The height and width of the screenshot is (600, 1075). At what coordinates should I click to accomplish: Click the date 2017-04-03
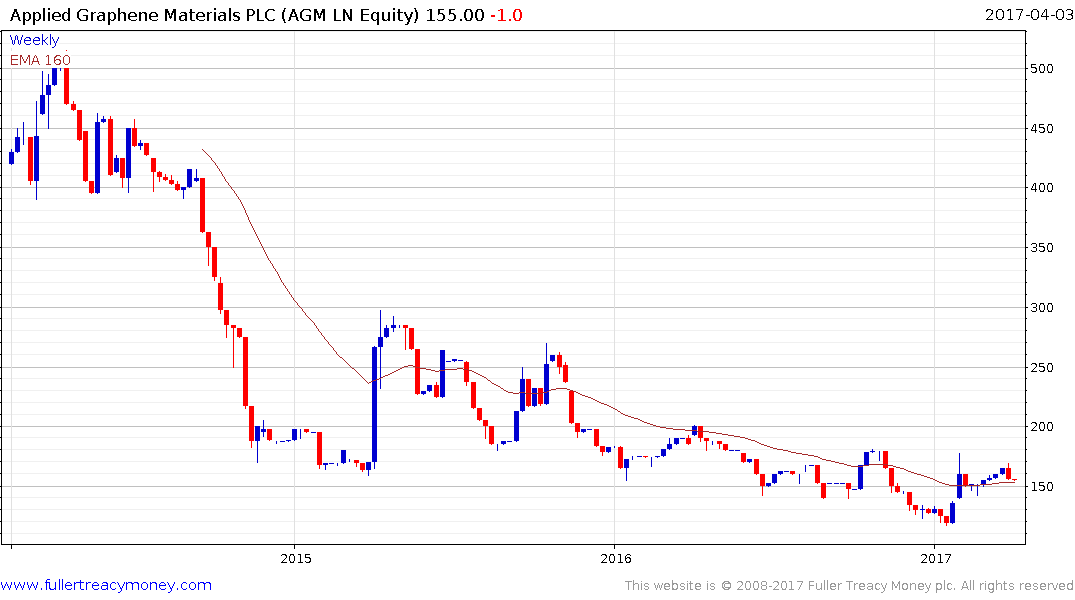coord(1028,14)
